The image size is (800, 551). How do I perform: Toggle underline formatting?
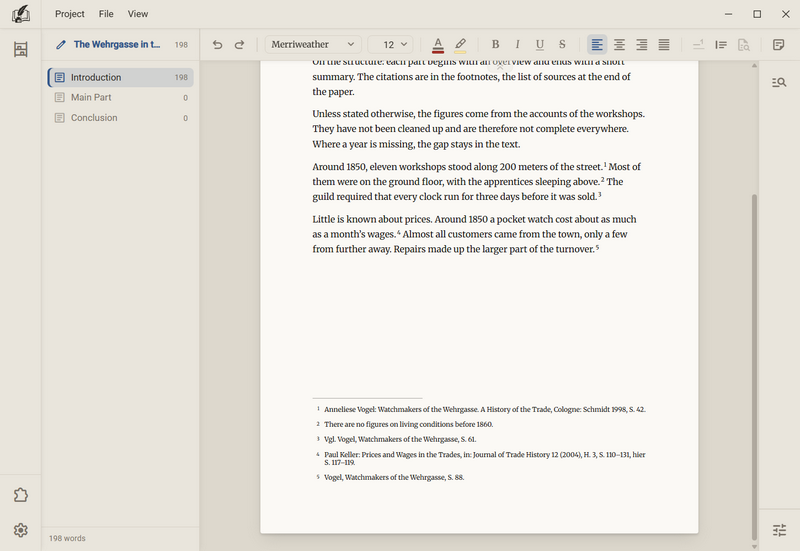point(540,44)
